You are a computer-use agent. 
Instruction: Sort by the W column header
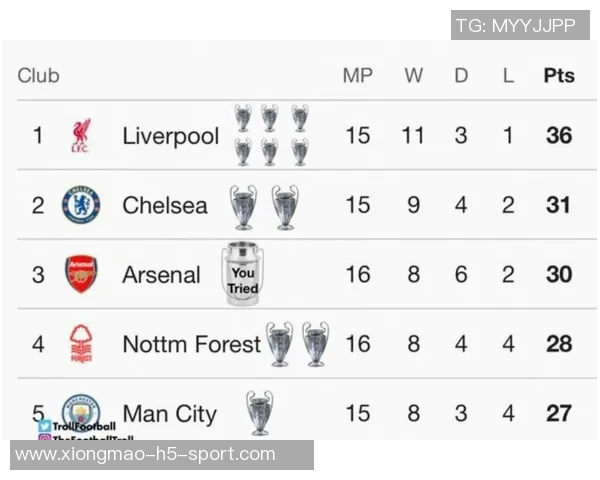pos(413,75)
